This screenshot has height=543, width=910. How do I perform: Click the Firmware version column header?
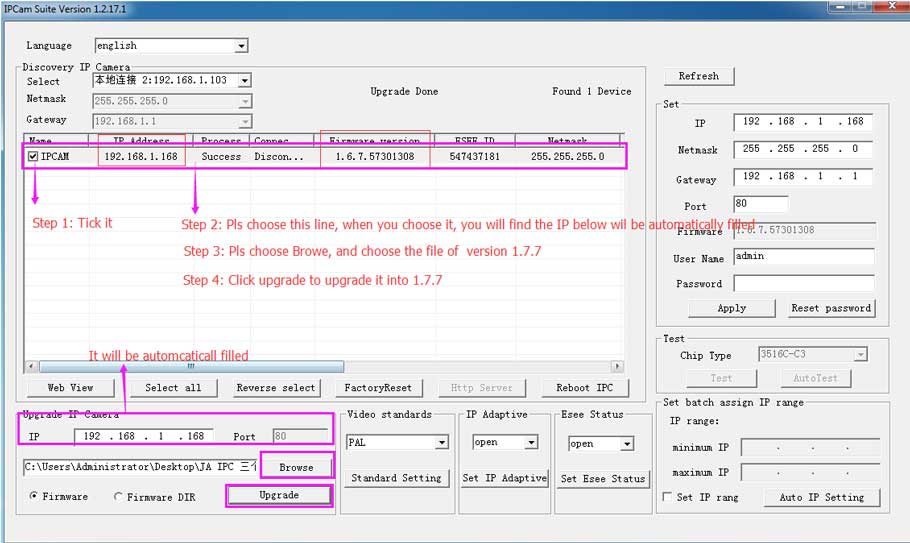(375, 141)
